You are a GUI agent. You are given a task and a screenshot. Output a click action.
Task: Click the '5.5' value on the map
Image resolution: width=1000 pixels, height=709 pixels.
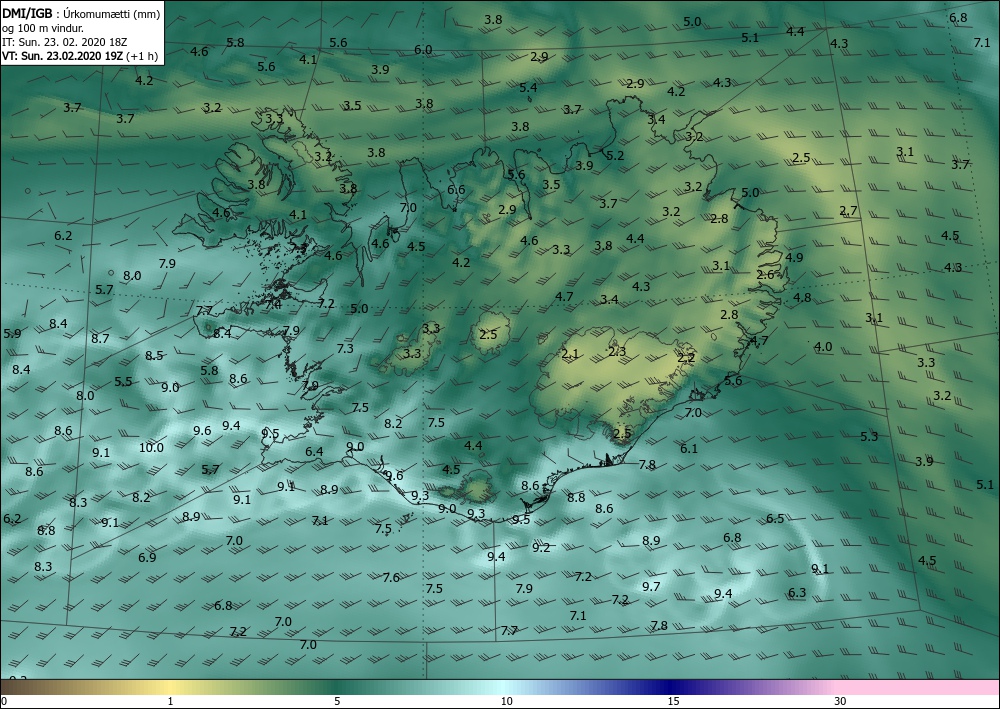pos(123,382)
